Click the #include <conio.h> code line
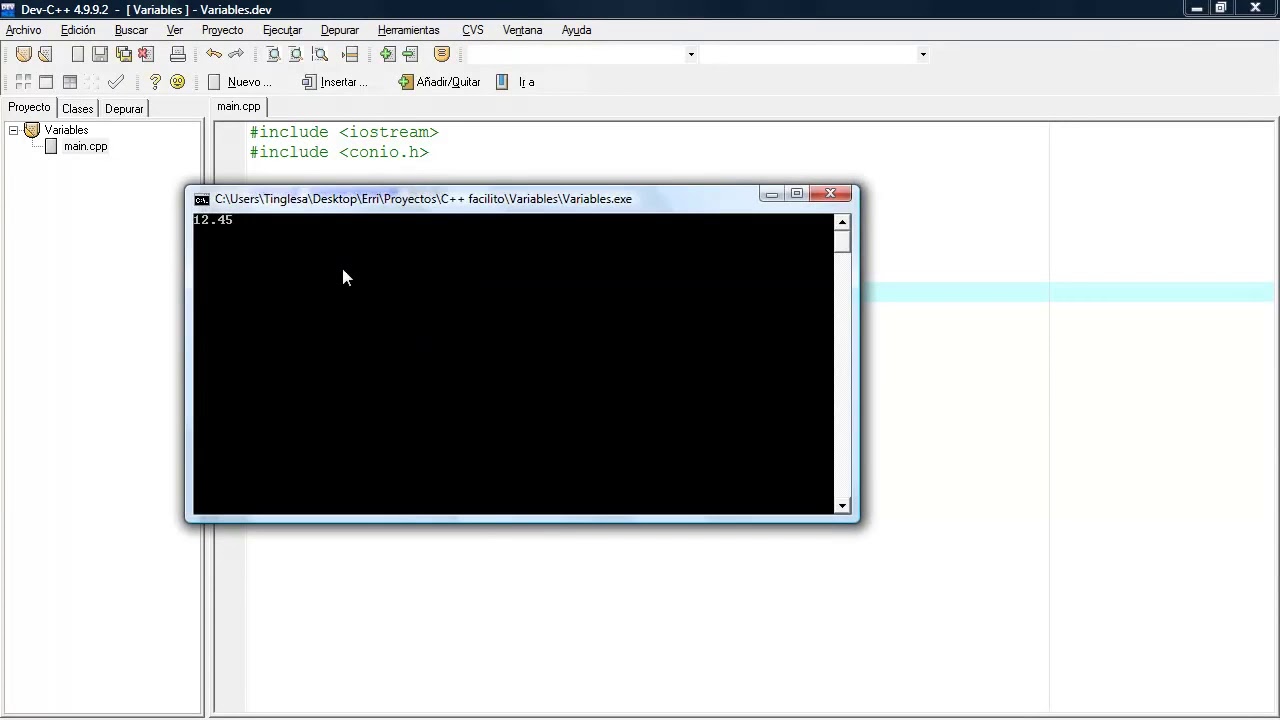Viewport: 1280px width, 720px height. click(x=339, y=152)
